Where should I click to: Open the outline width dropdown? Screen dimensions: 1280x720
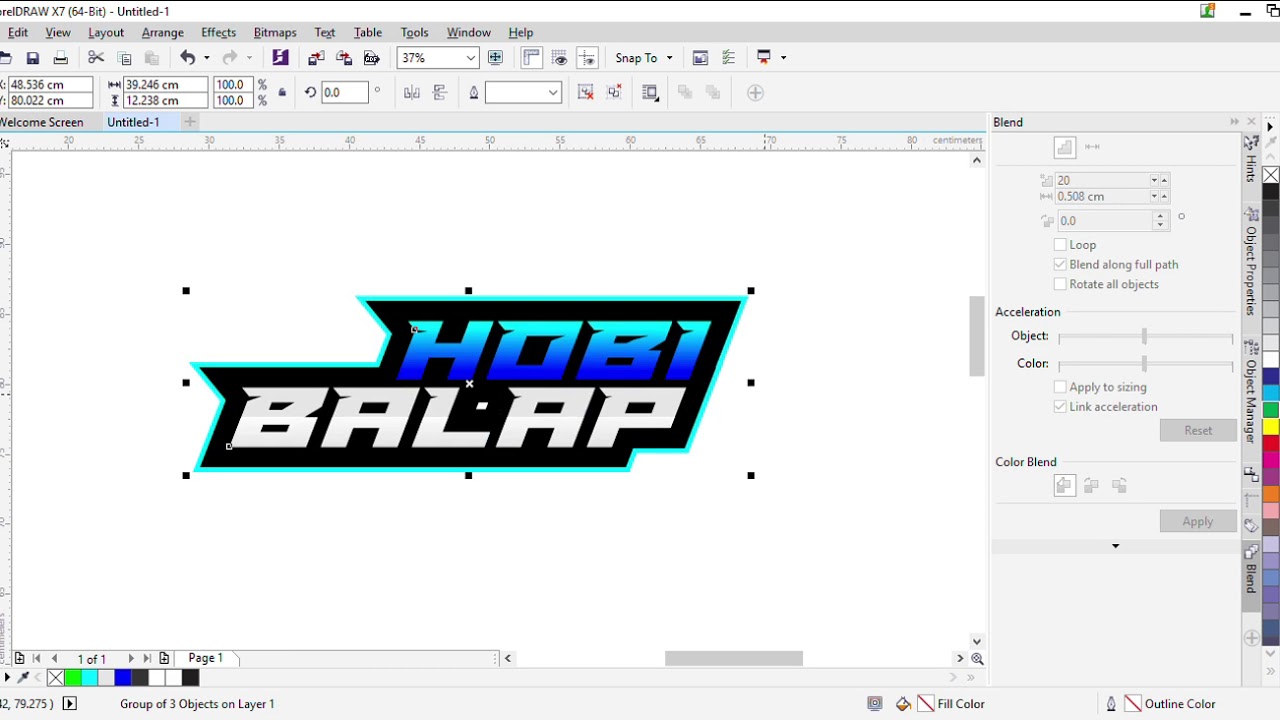click(552, 93)
